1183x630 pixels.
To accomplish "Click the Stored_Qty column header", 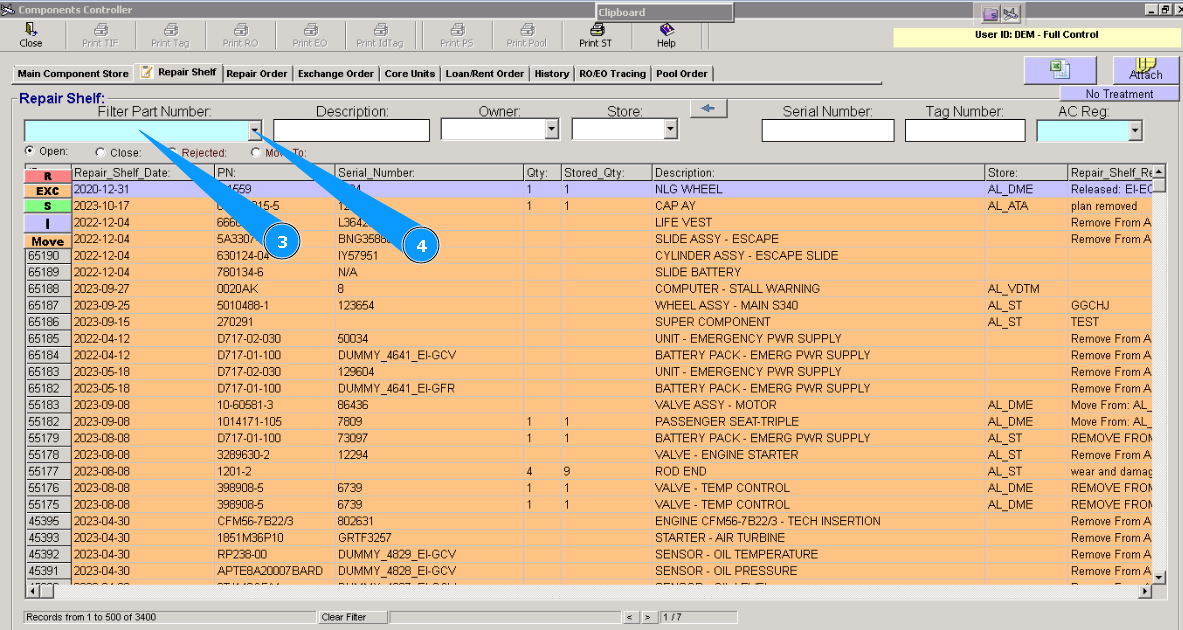I will 607,173.
